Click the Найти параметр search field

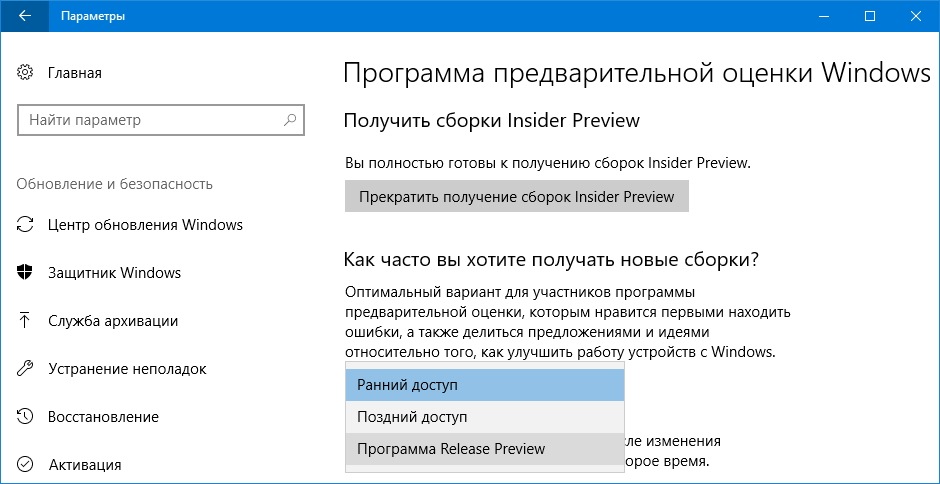pos(161,119)
